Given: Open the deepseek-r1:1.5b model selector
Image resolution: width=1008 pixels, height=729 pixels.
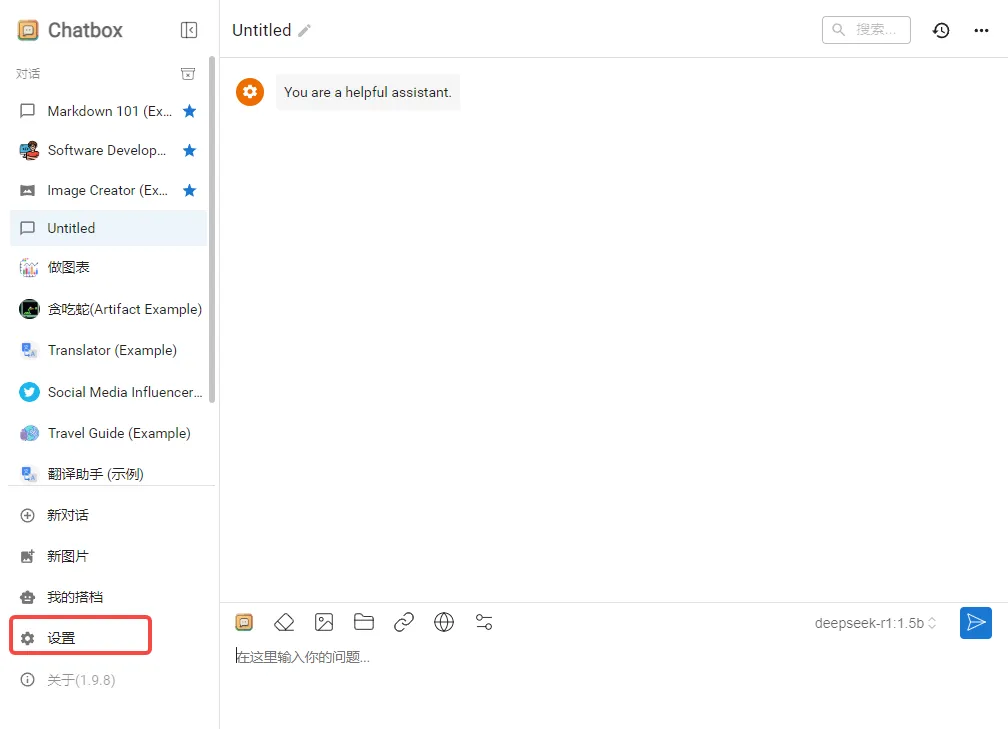Looking at the screenshot, I should (x=875, y=623).
